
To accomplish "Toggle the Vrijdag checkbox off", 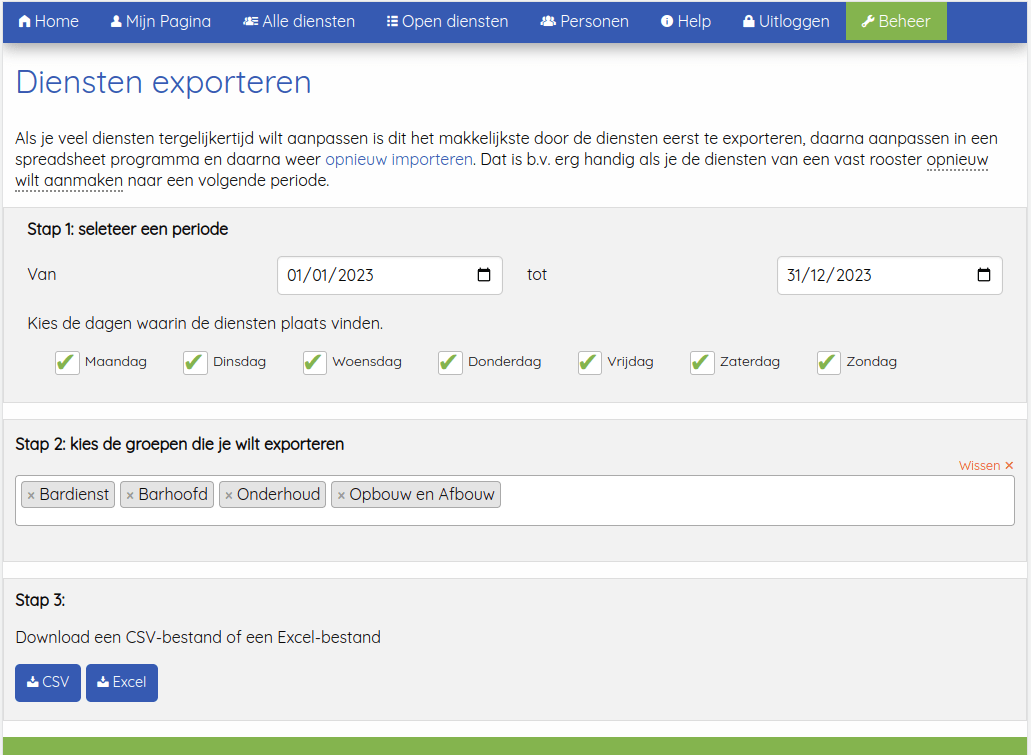I will tap(588, 362).
